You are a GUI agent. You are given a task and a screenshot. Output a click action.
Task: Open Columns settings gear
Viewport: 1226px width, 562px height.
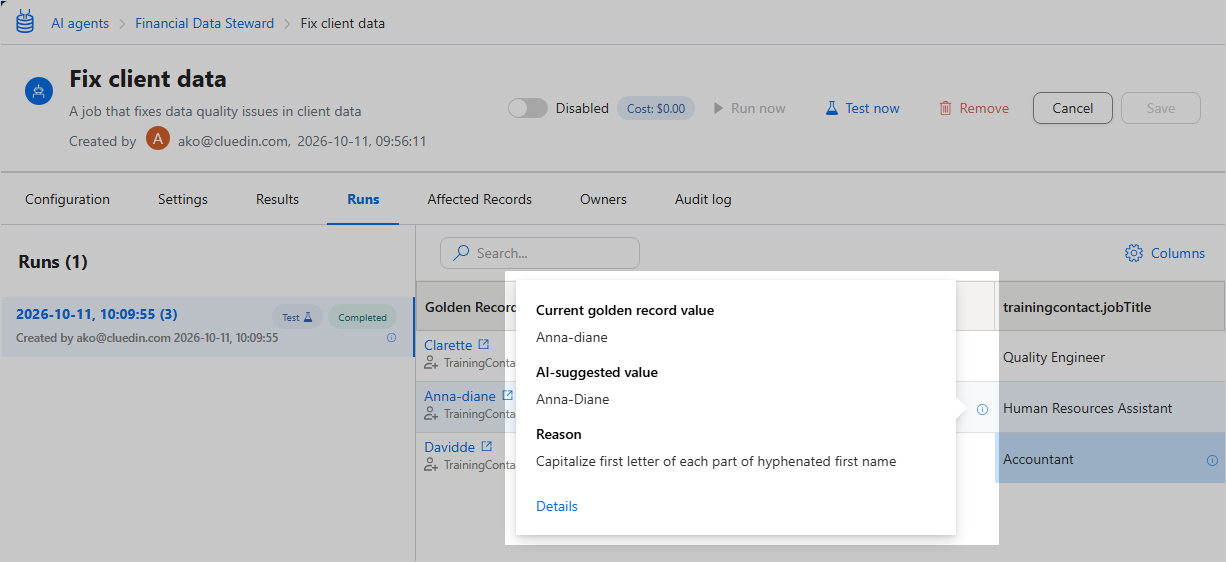pyautogui.click(x=1134, y=253)
